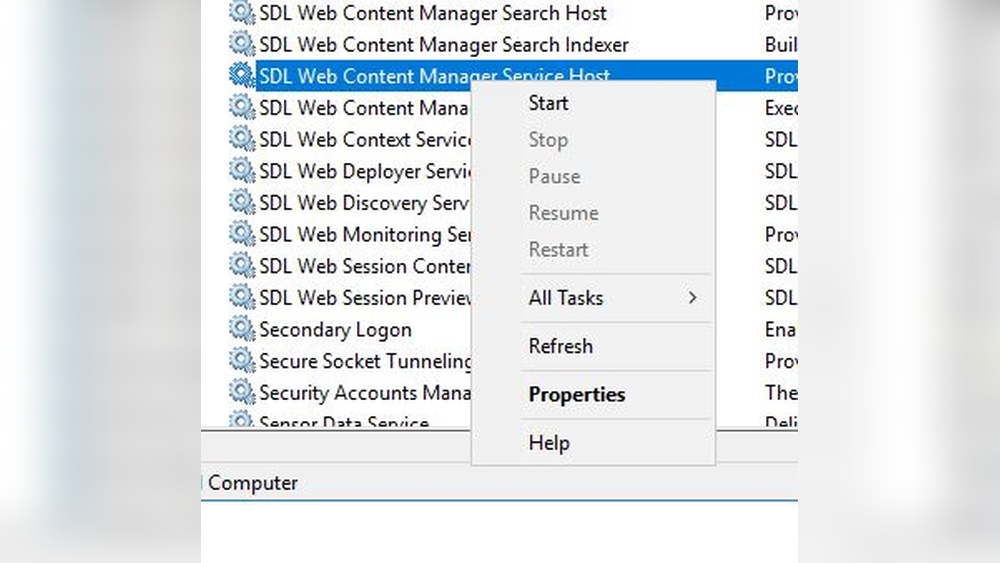Click 'Ena' description of Secondary Logon row
Viewport: 1000px width, 563px height.
780,329
